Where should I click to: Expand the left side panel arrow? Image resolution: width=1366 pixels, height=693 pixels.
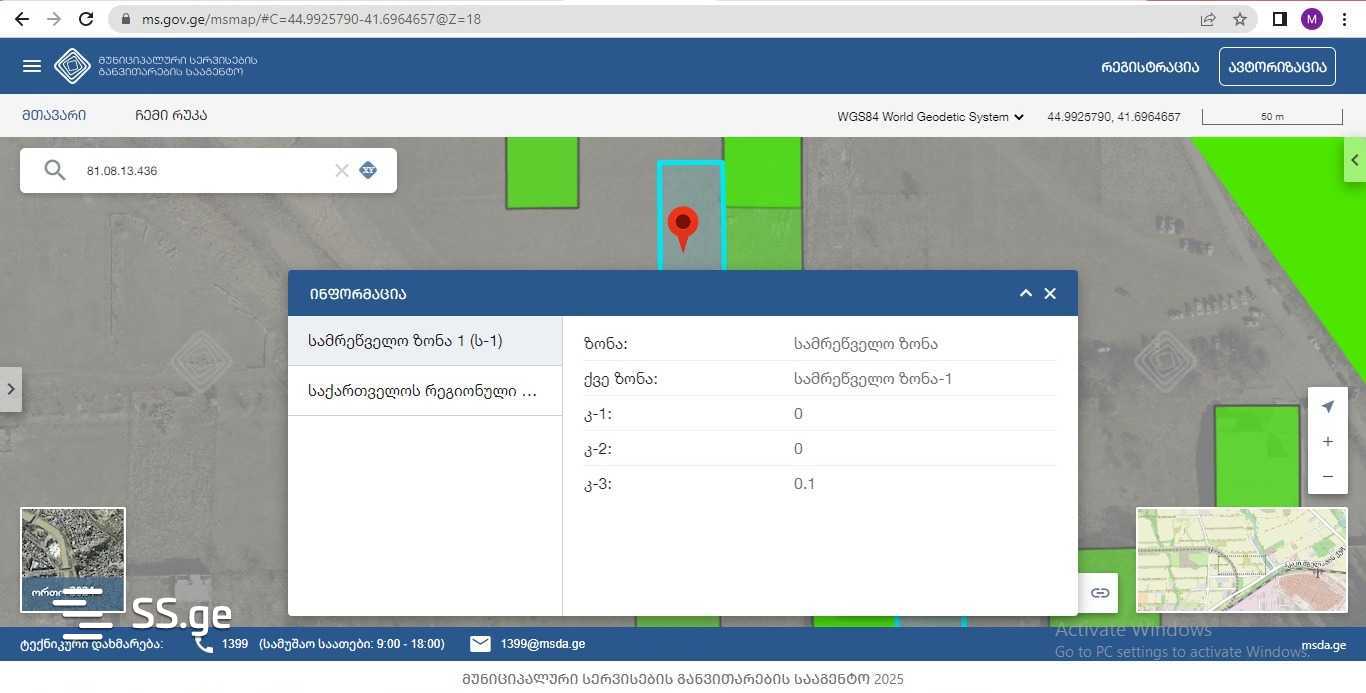[x=10, y=389]
